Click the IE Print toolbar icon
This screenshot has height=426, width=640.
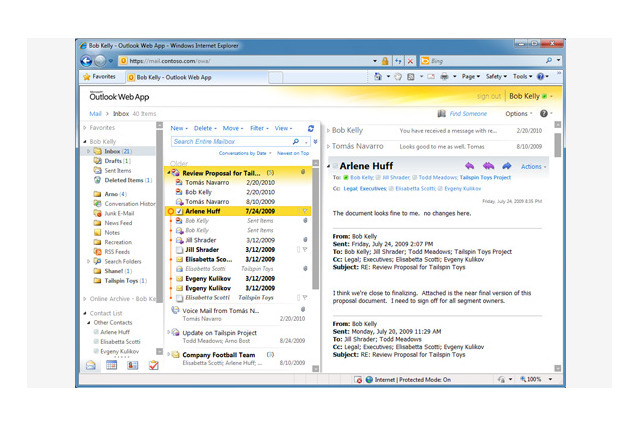[x=444, y=76]
